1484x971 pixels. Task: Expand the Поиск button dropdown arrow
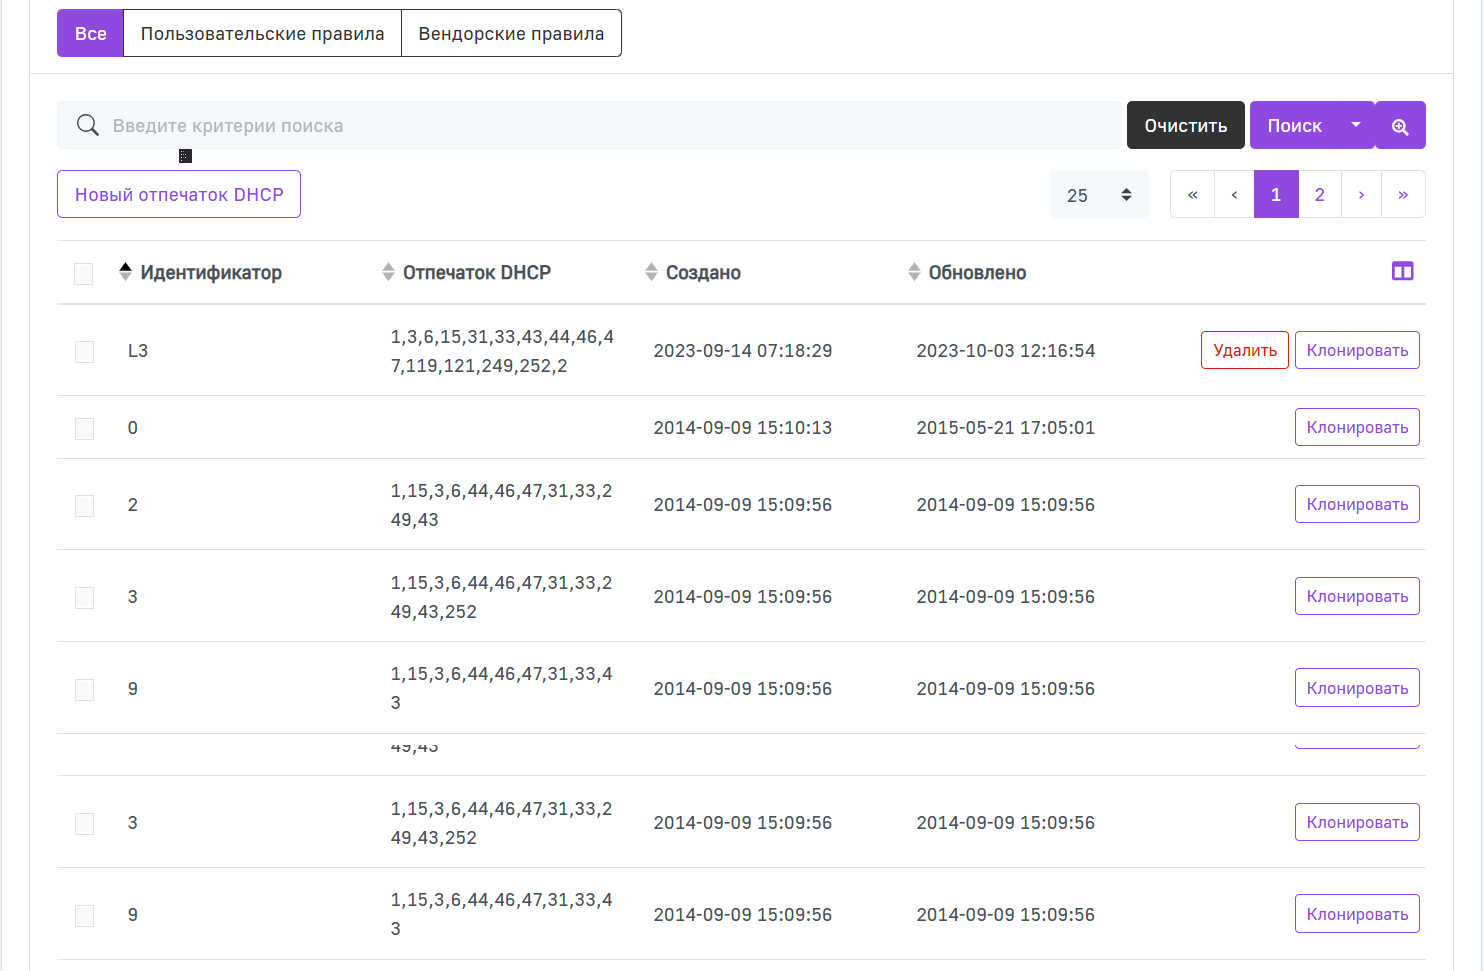(x=1356, y=125)
